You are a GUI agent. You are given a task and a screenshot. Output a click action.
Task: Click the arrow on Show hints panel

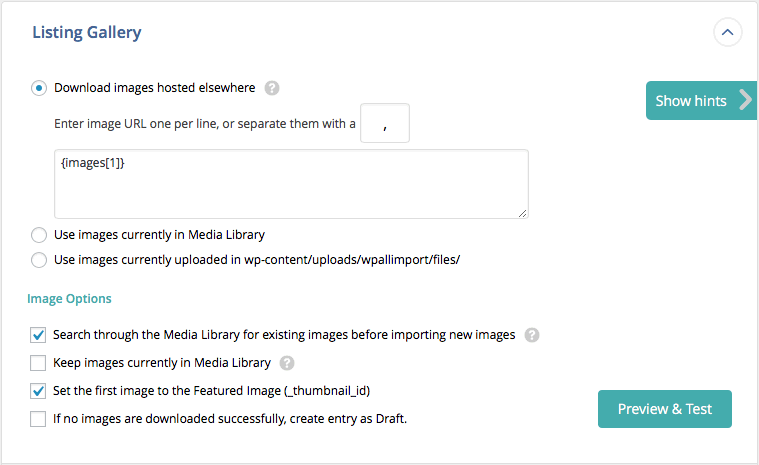[745, 101]
